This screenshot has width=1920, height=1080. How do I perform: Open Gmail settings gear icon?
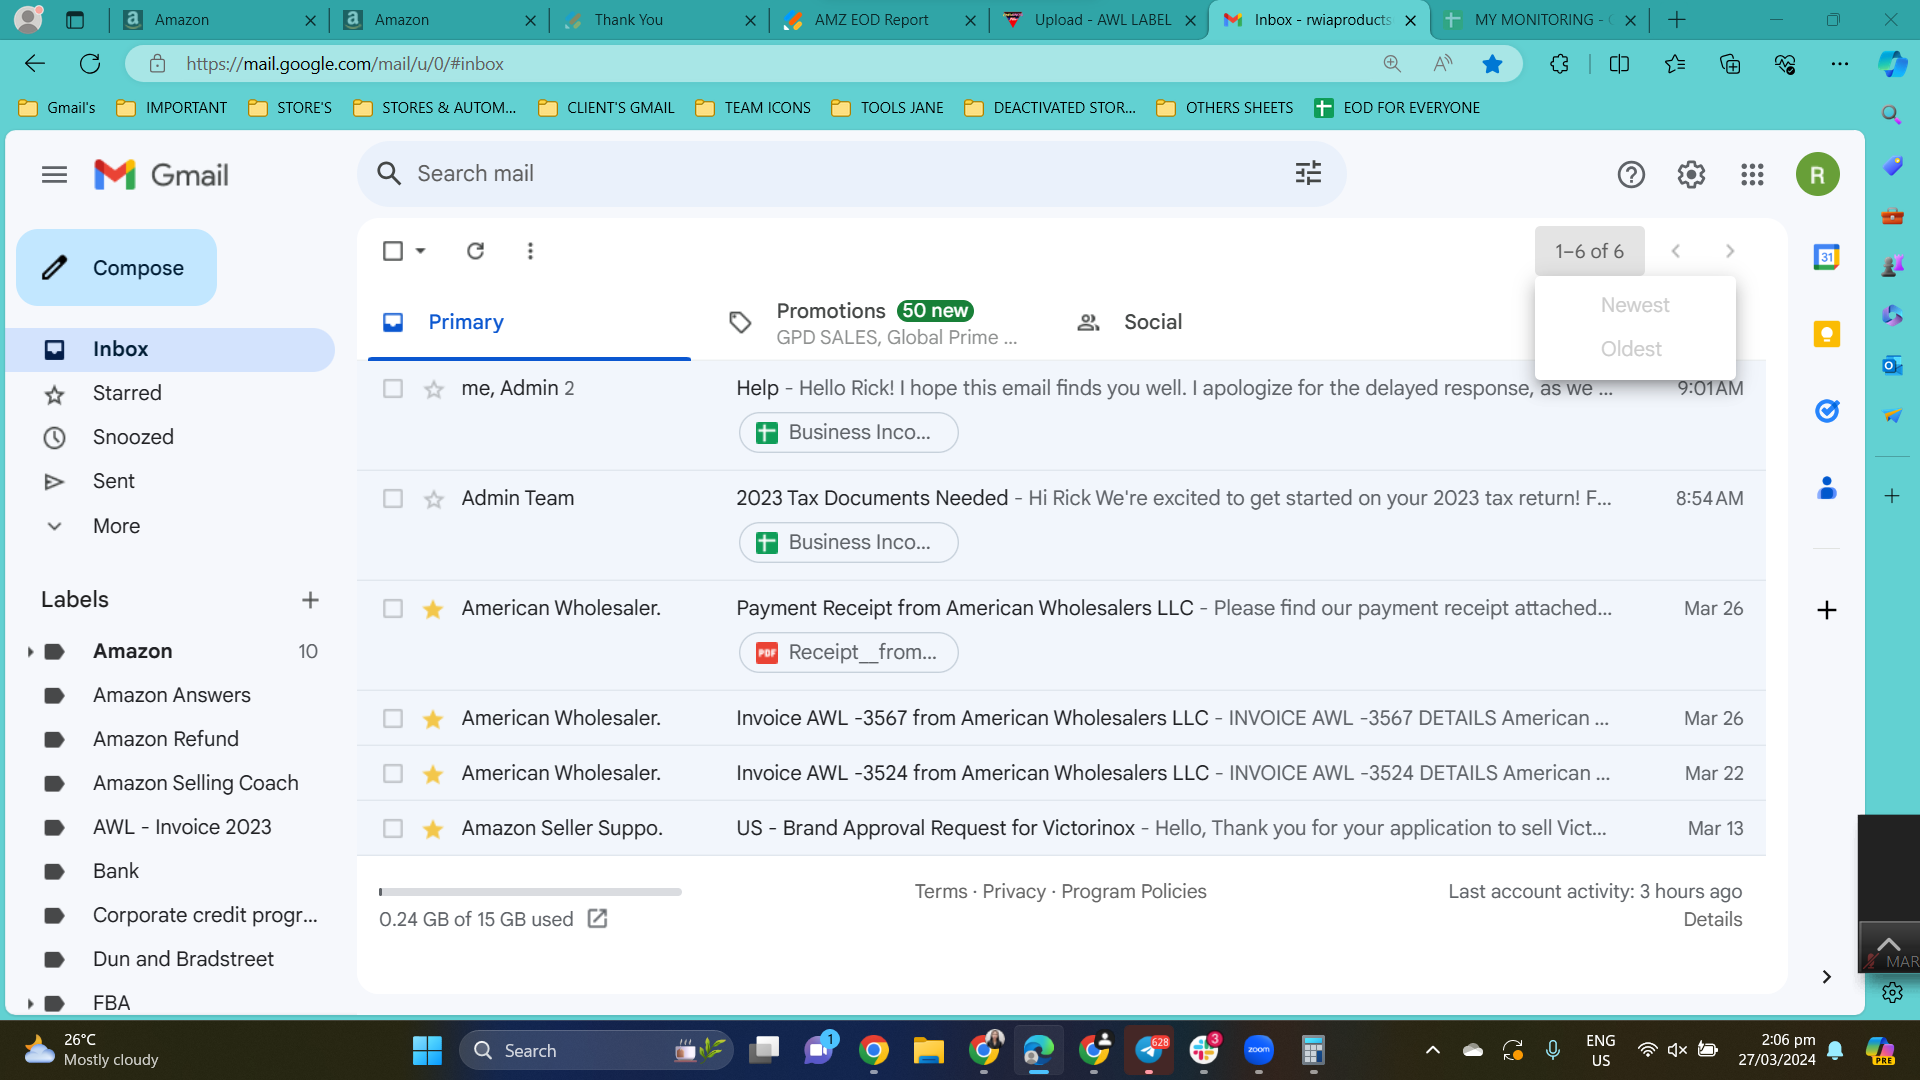click(x=1691, y=175)
